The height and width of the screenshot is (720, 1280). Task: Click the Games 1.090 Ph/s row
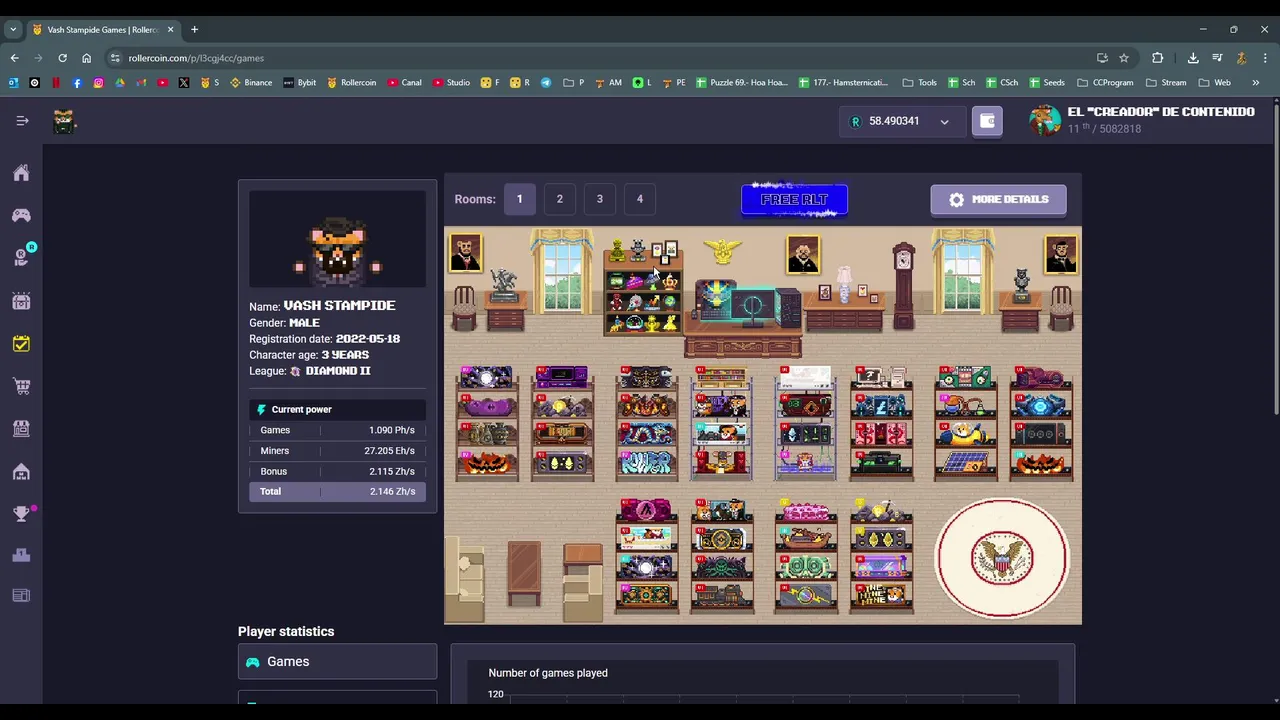pyautogui.click(x=337, y=430)
